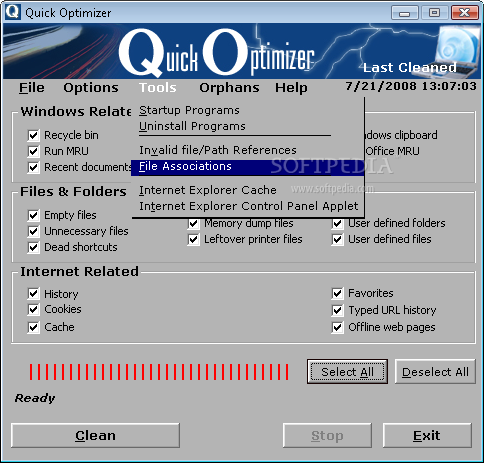Open Internet Explorer Control Panel Applet
Image resolution: width=484 pixels, height=463 pixels.
[248, 206]
